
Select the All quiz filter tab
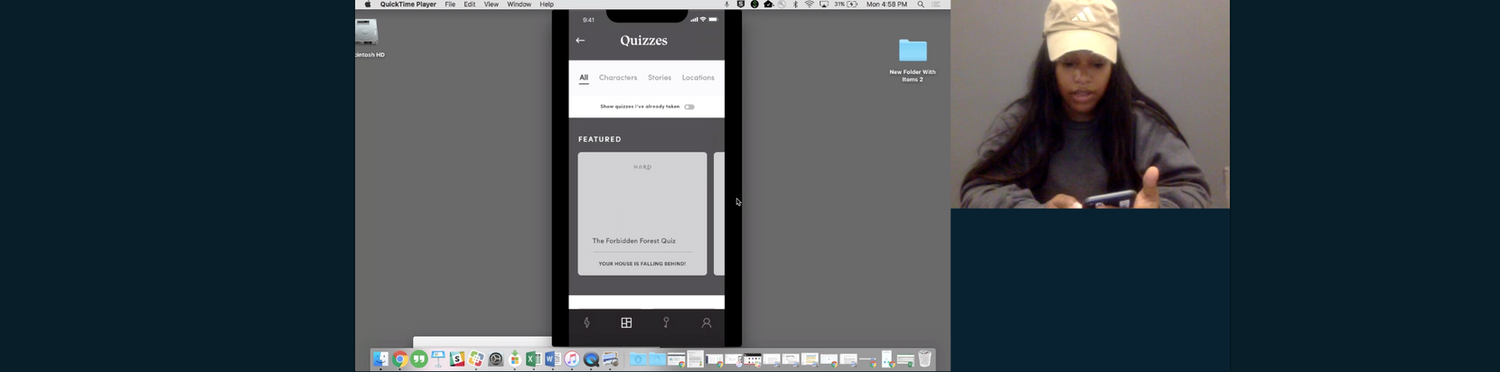(x=584, y=78)
